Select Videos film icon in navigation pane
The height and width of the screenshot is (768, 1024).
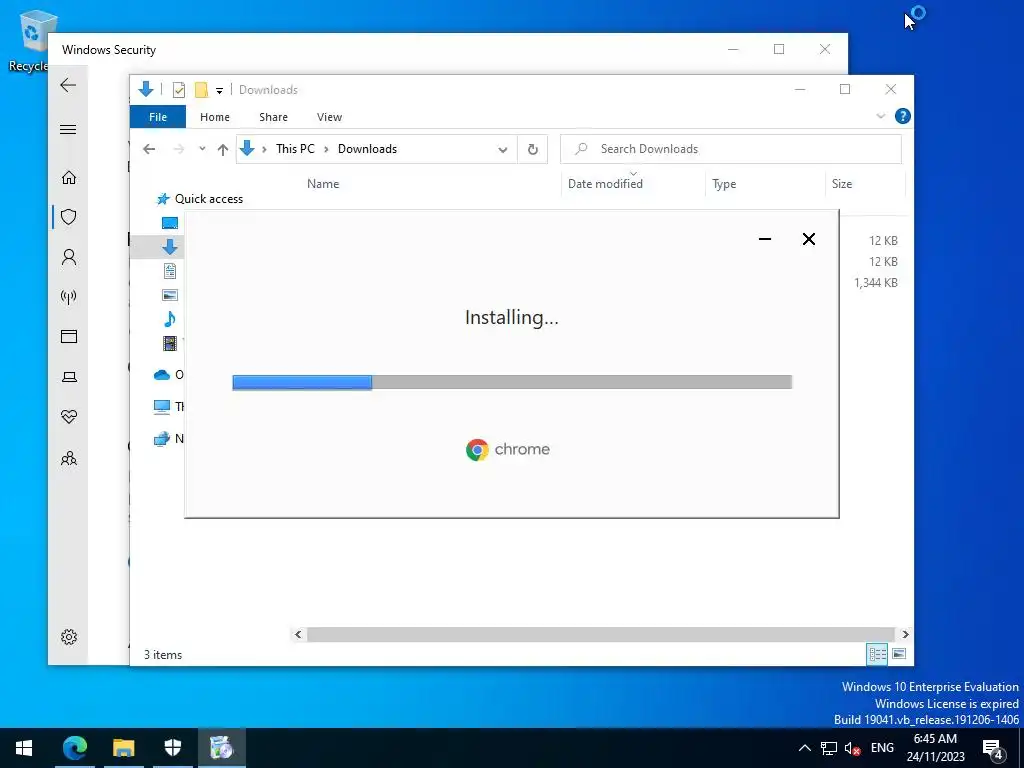coord(170,342)
